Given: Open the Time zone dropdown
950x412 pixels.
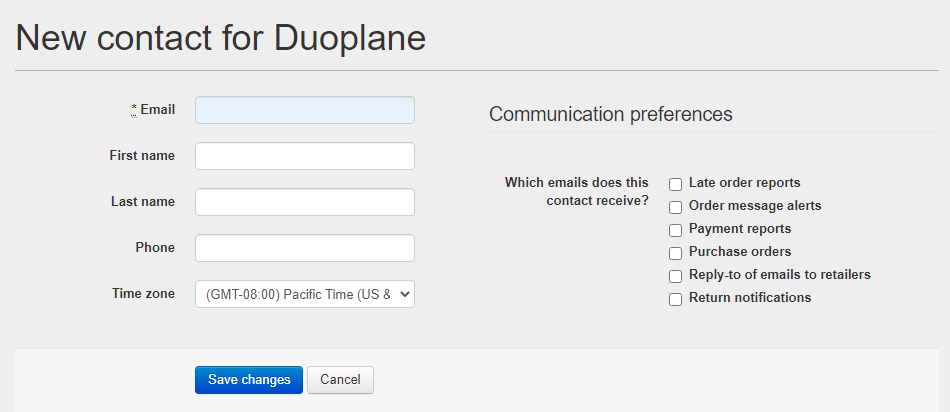Looking at the screenshot, I should 305,294.
